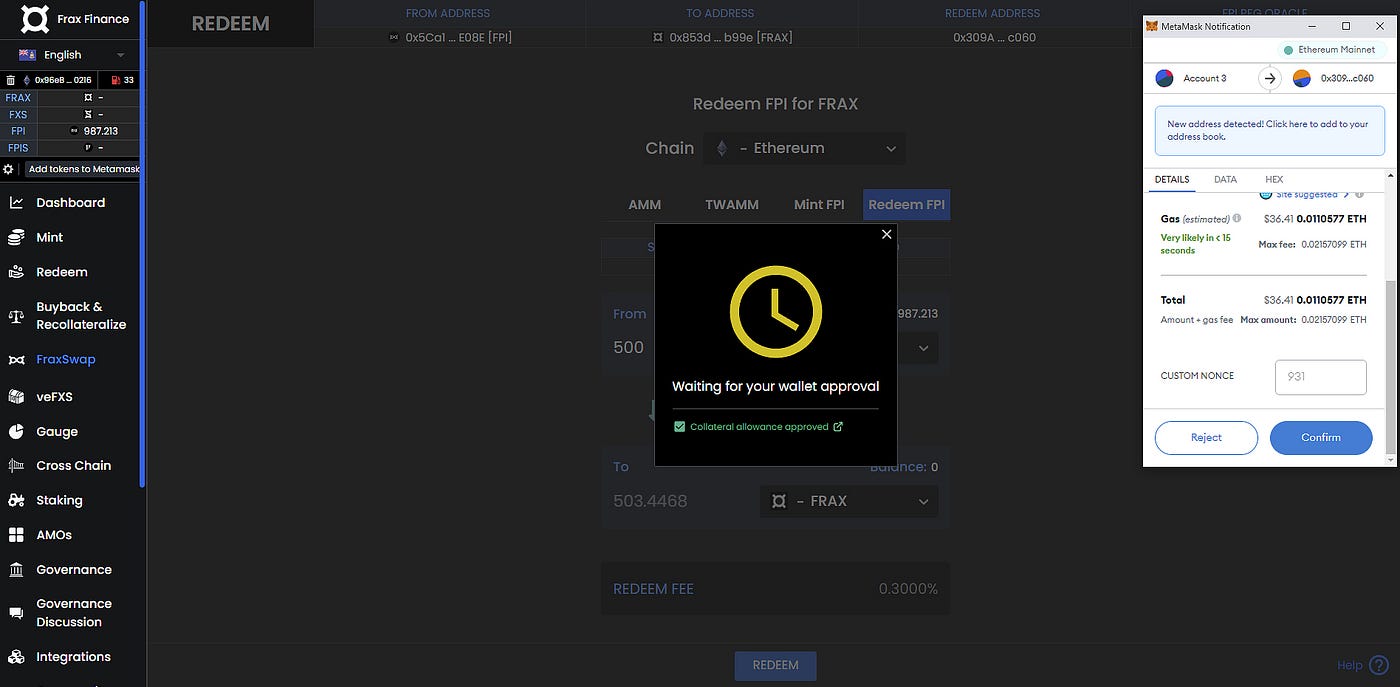Screen dimensions: 1400x687
Task: Click the red gas pump icon
Action: (x=116, y=80)
